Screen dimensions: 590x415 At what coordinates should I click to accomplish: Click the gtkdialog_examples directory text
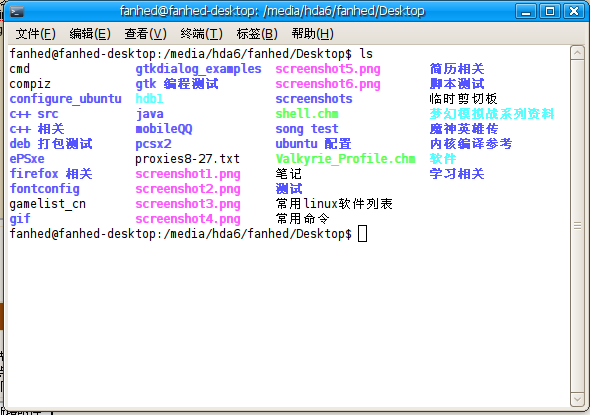[198, 69]
